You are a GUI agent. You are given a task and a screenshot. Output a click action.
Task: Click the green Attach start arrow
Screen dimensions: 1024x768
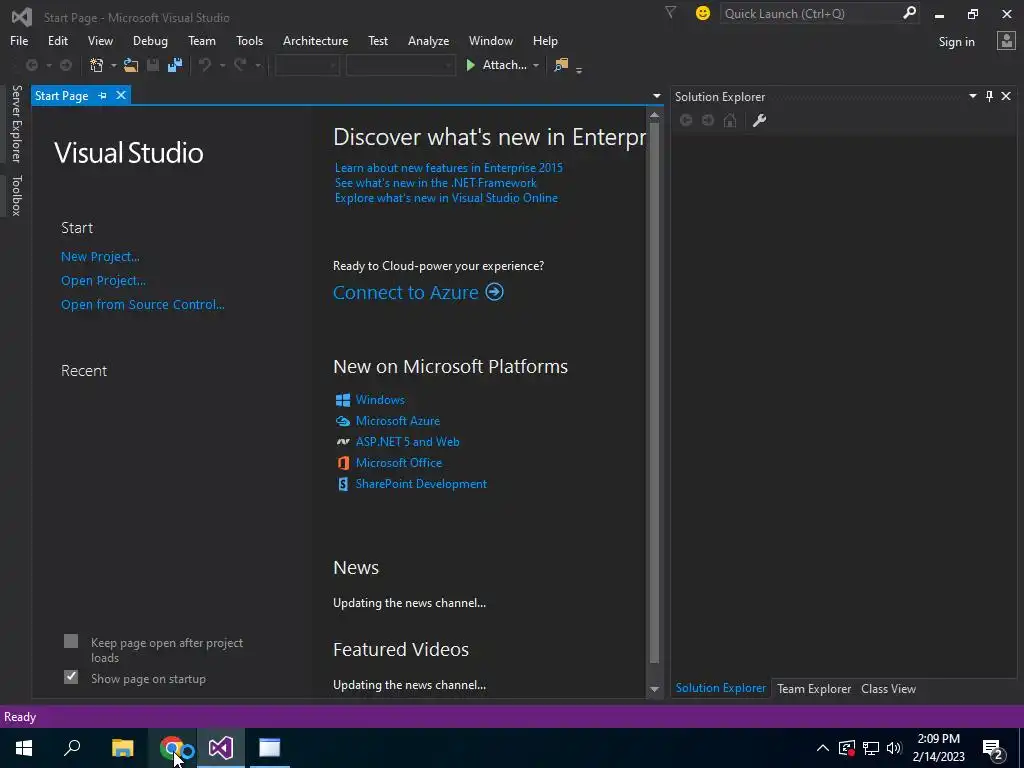tap(470, 65)
